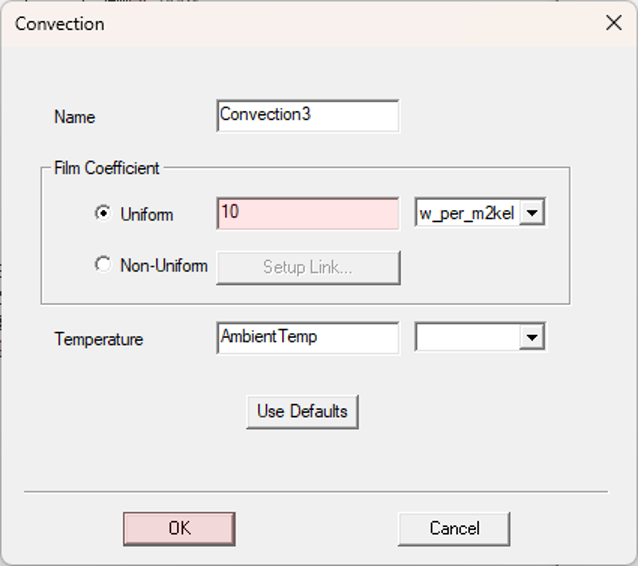
Task: Click the Name label
Action: (74, 117)
